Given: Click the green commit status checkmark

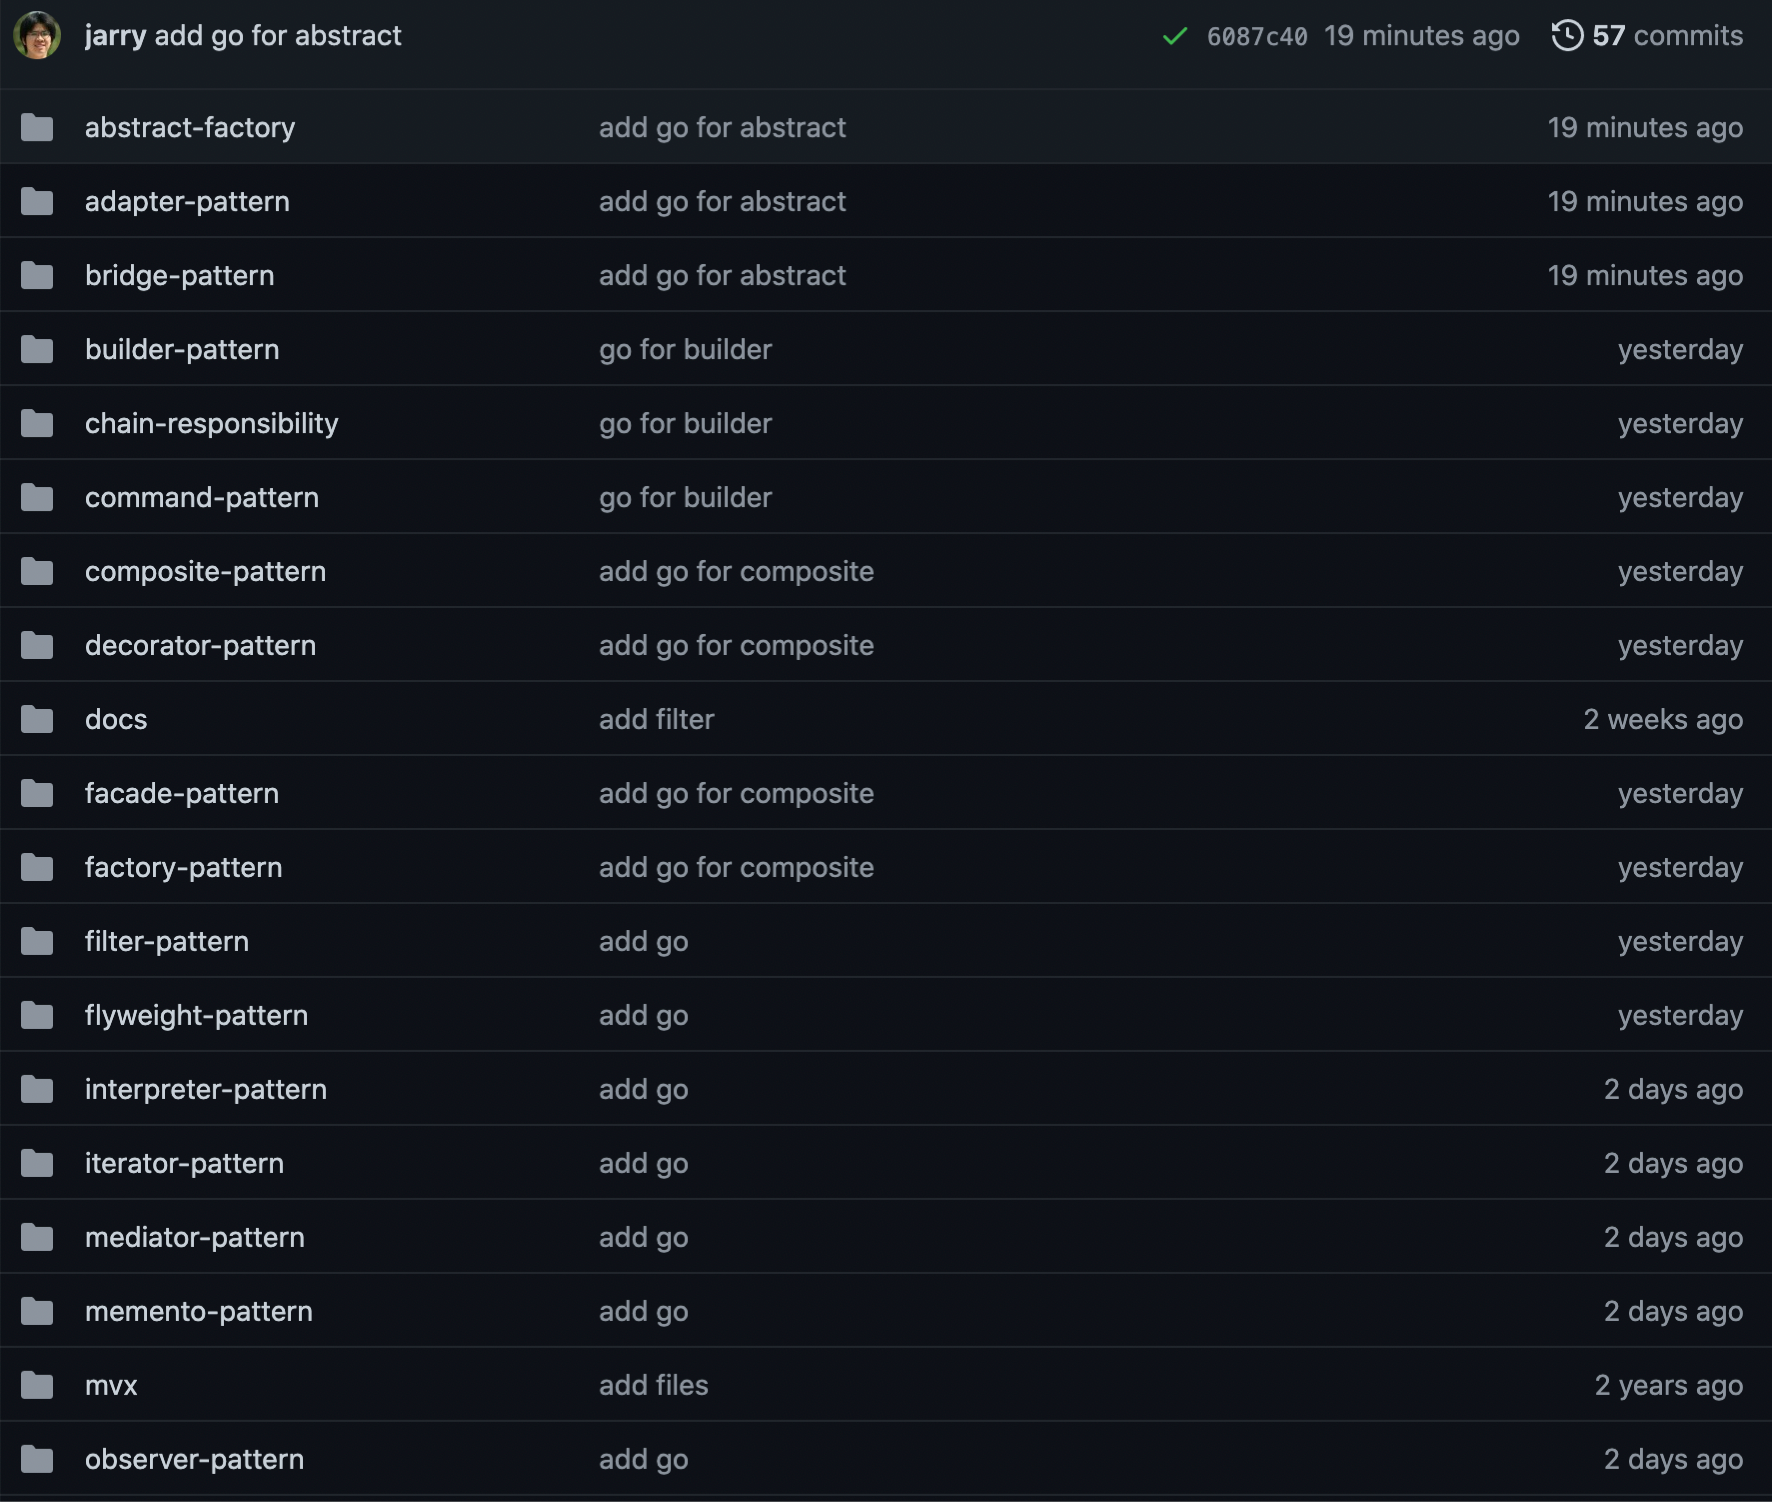Looking at the screenshot, I should 1175,37.
